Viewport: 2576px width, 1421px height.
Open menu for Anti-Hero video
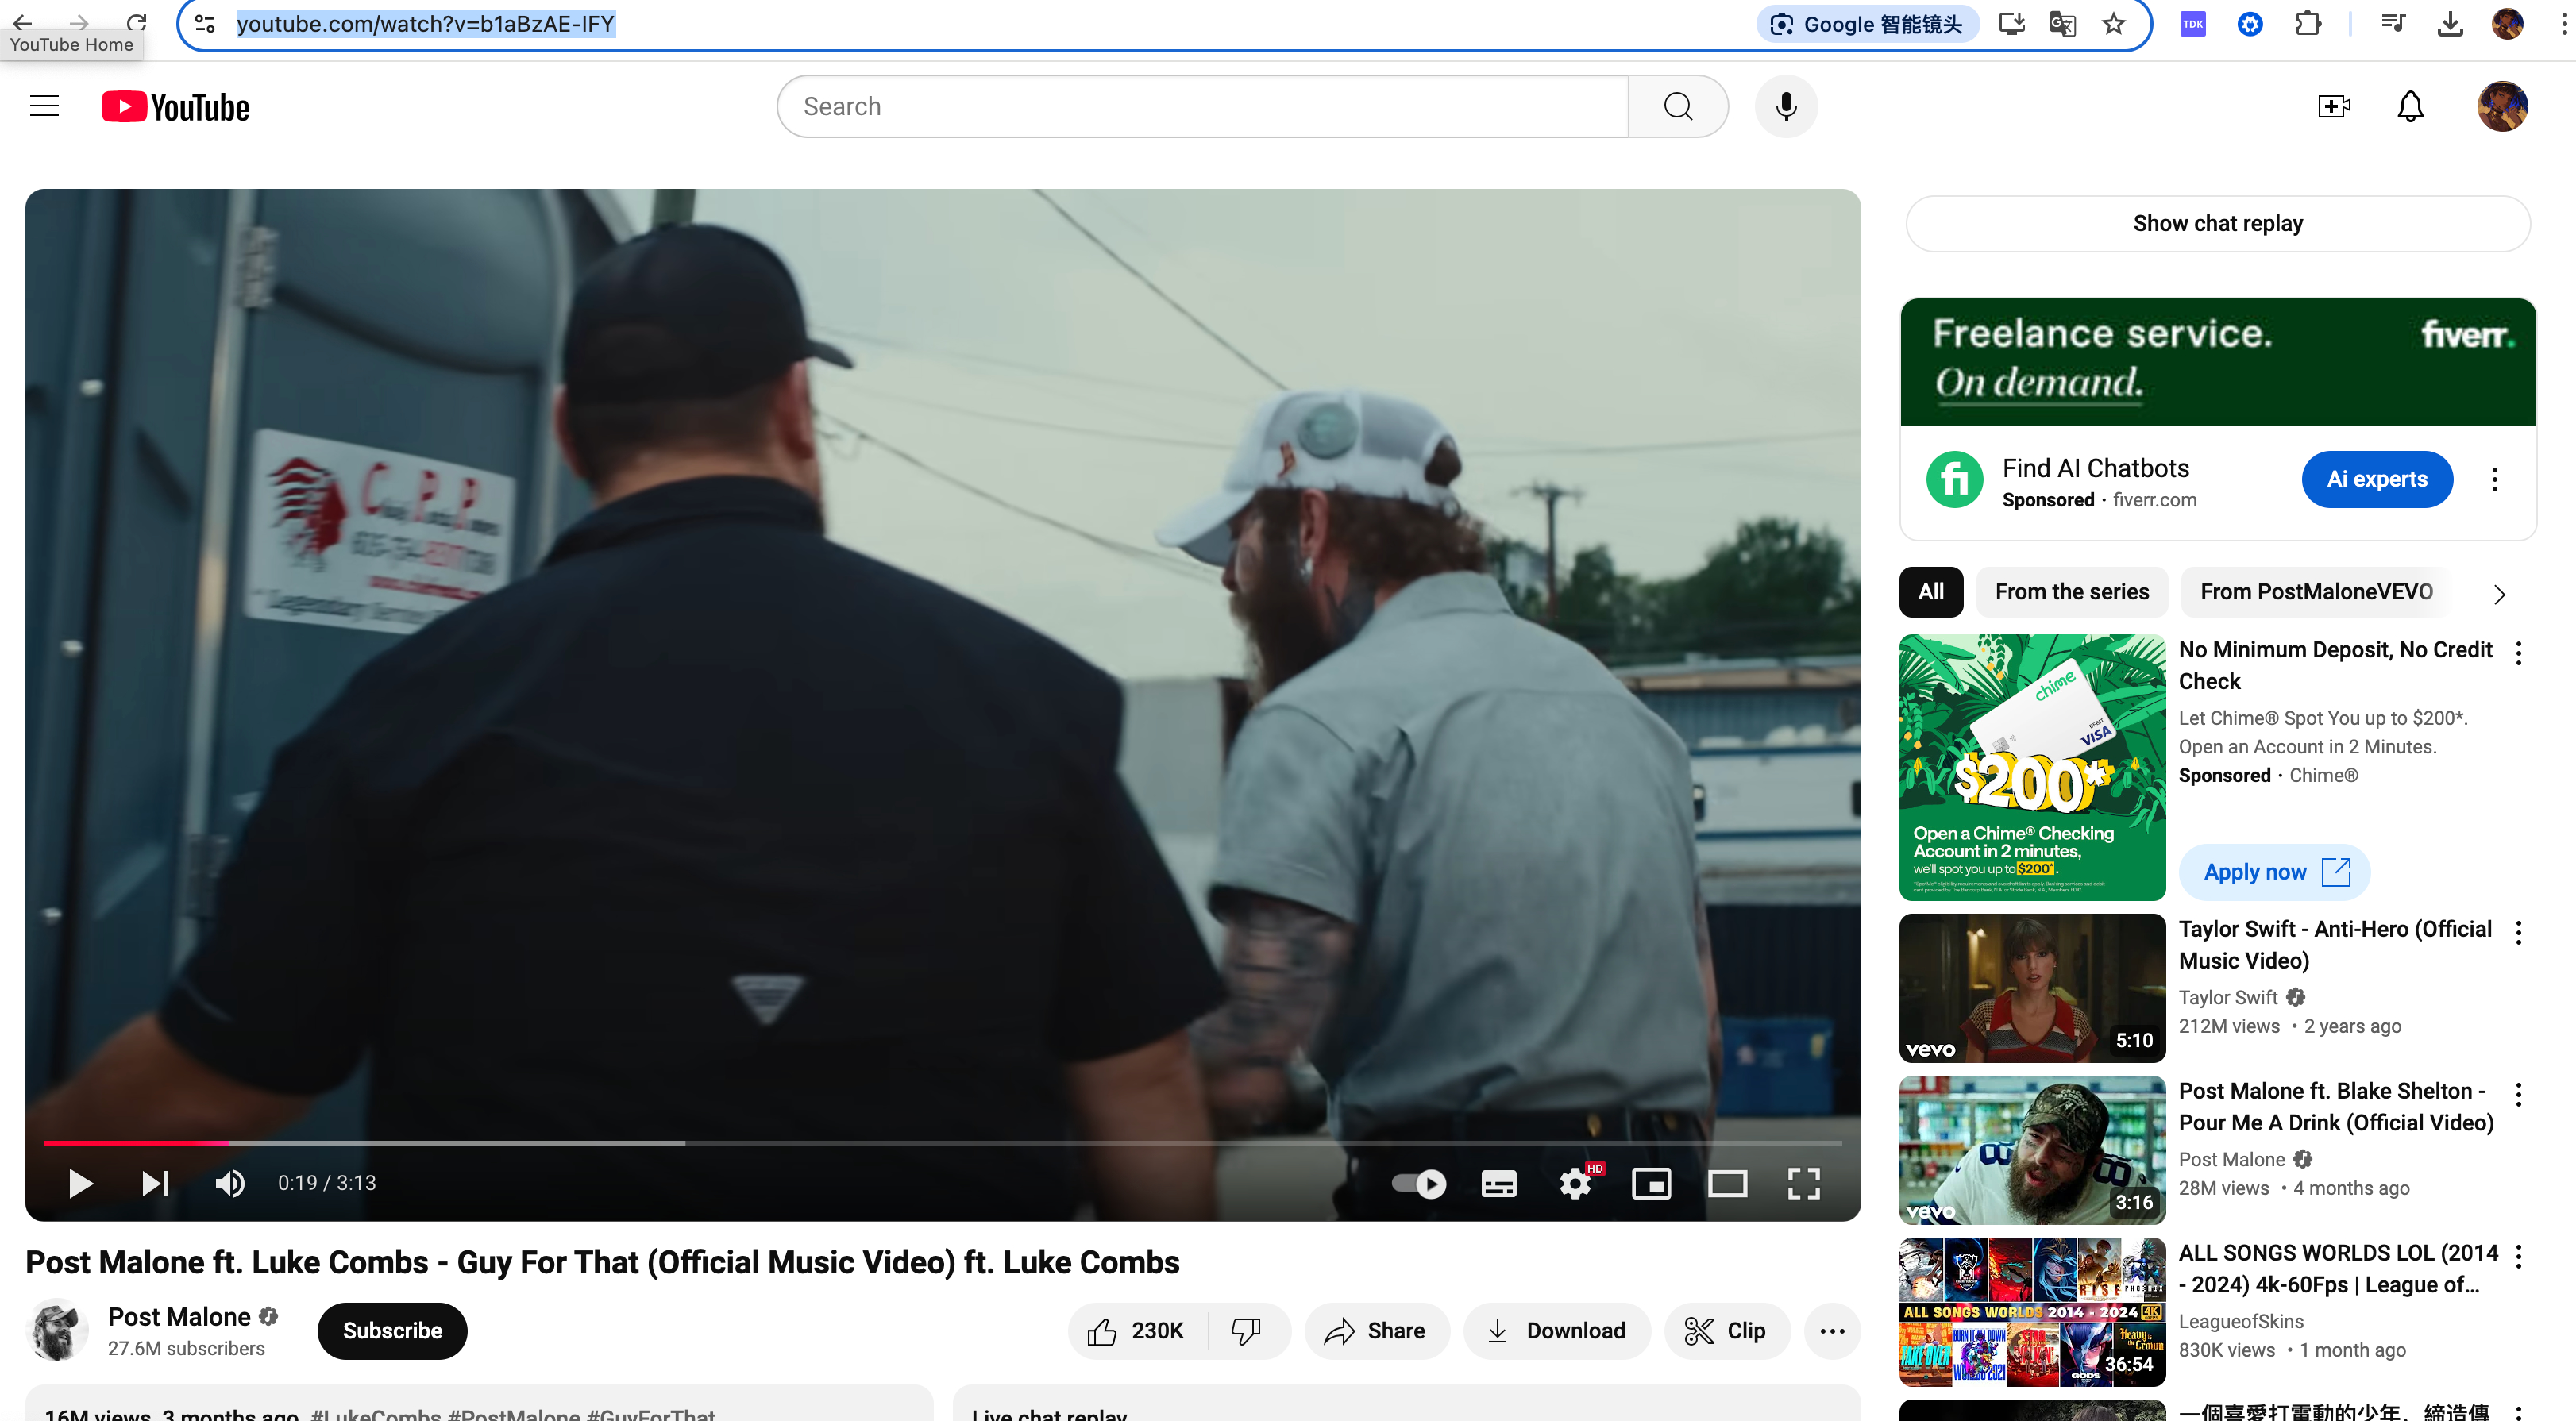pyautogui.click(x=2518, y=932)
